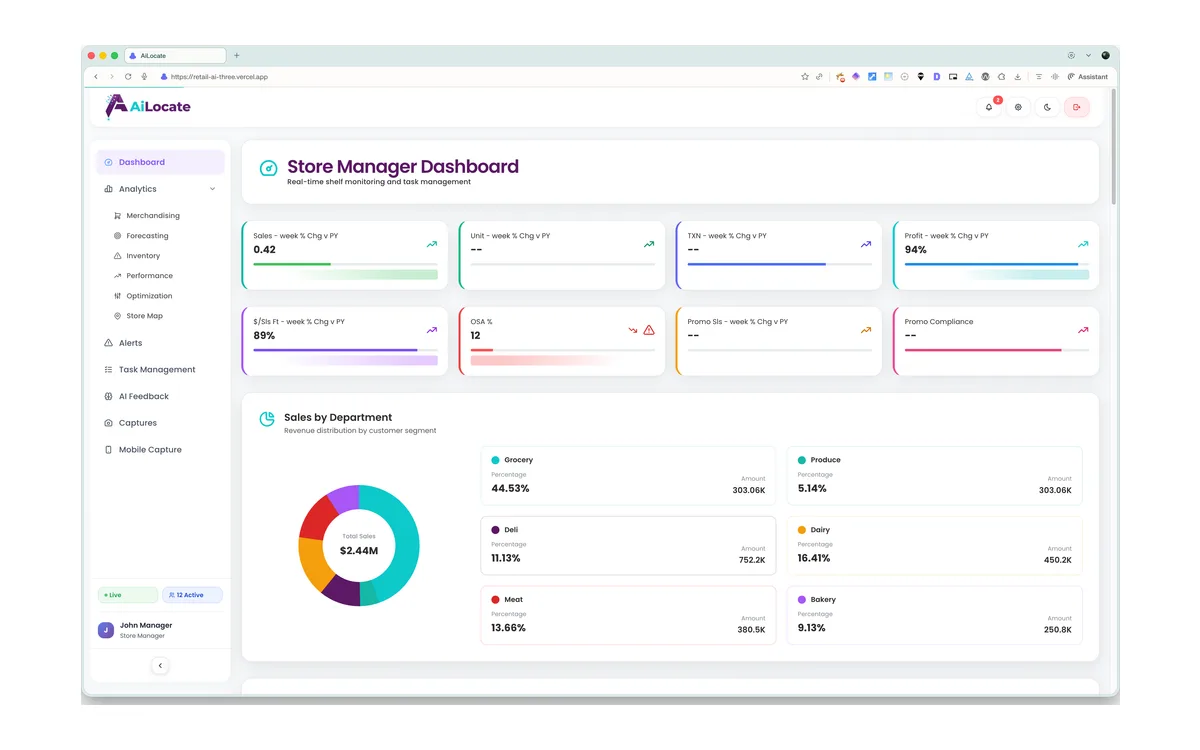Screen dimensions: 1200x750
Task: Click the 94% value on Profit card
Action: pos(916,250)
